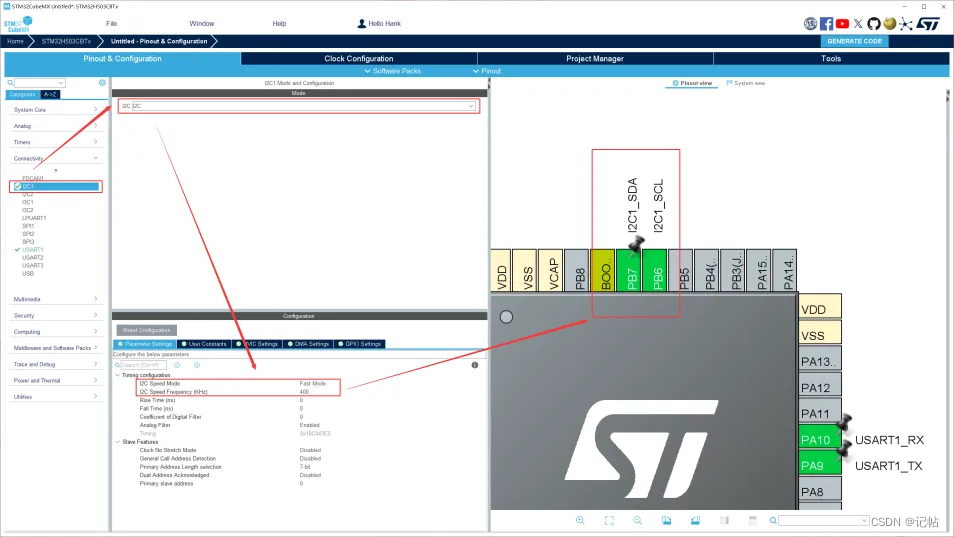Click the horizontal flip view icon
The image size is (954, 537).
[x=753, y=521]
